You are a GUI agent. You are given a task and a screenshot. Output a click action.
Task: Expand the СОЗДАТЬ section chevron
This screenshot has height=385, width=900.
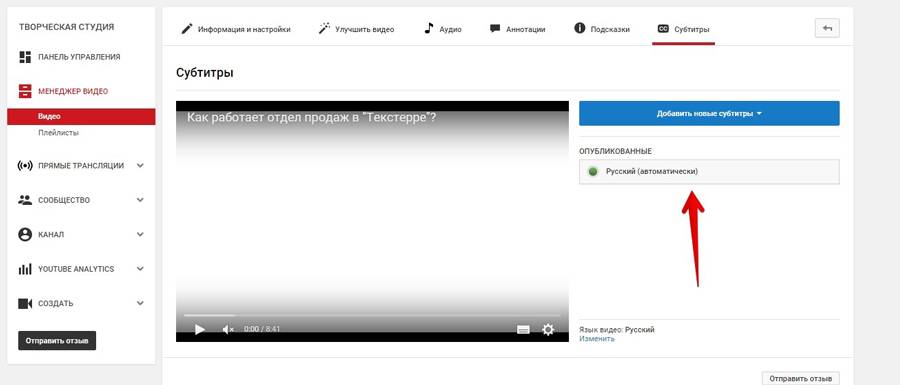(141, 304)
